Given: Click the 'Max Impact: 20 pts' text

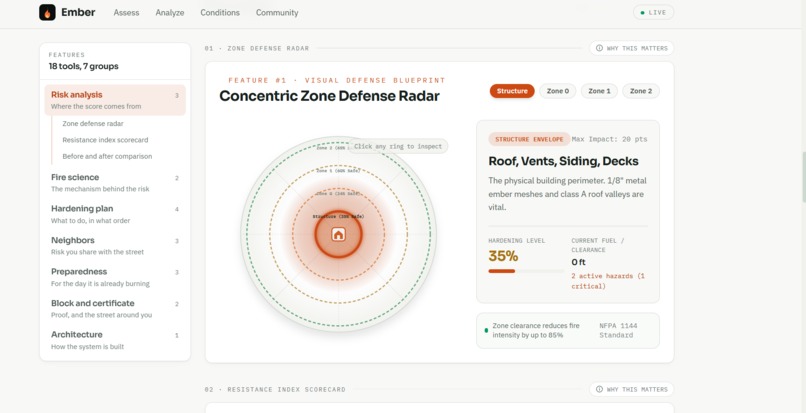Looking at the screenshot, I should [x=610, y=139].
